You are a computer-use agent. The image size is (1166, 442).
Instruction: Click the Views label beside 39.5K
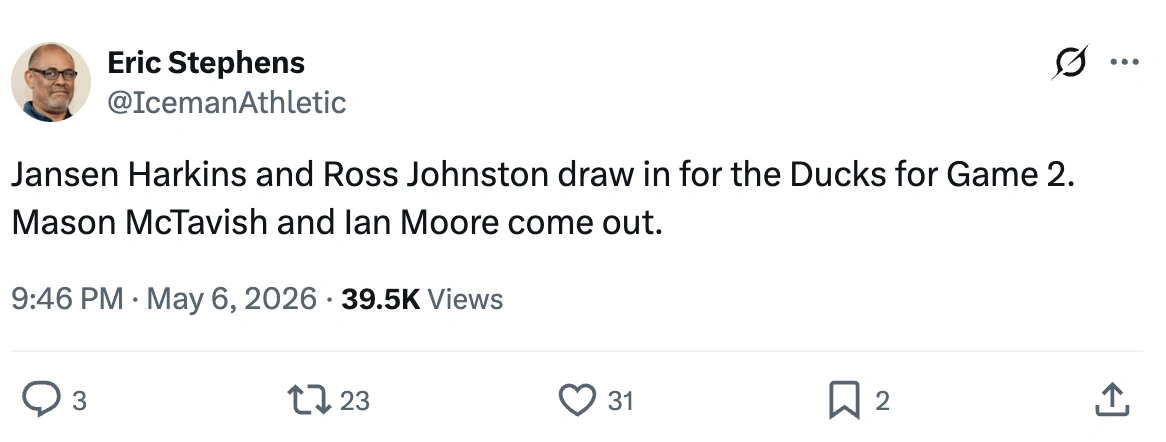(x=466, y=299)
